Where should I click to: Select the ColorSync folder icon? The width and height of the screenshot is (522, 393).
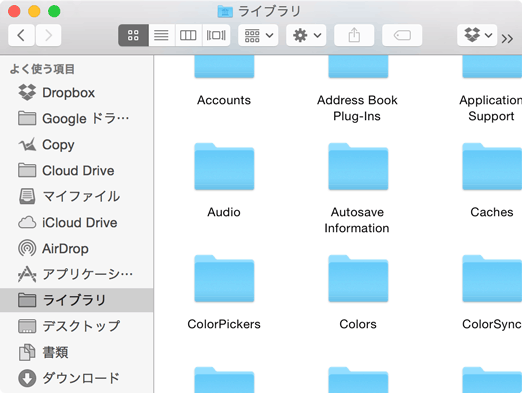[492, 279]
